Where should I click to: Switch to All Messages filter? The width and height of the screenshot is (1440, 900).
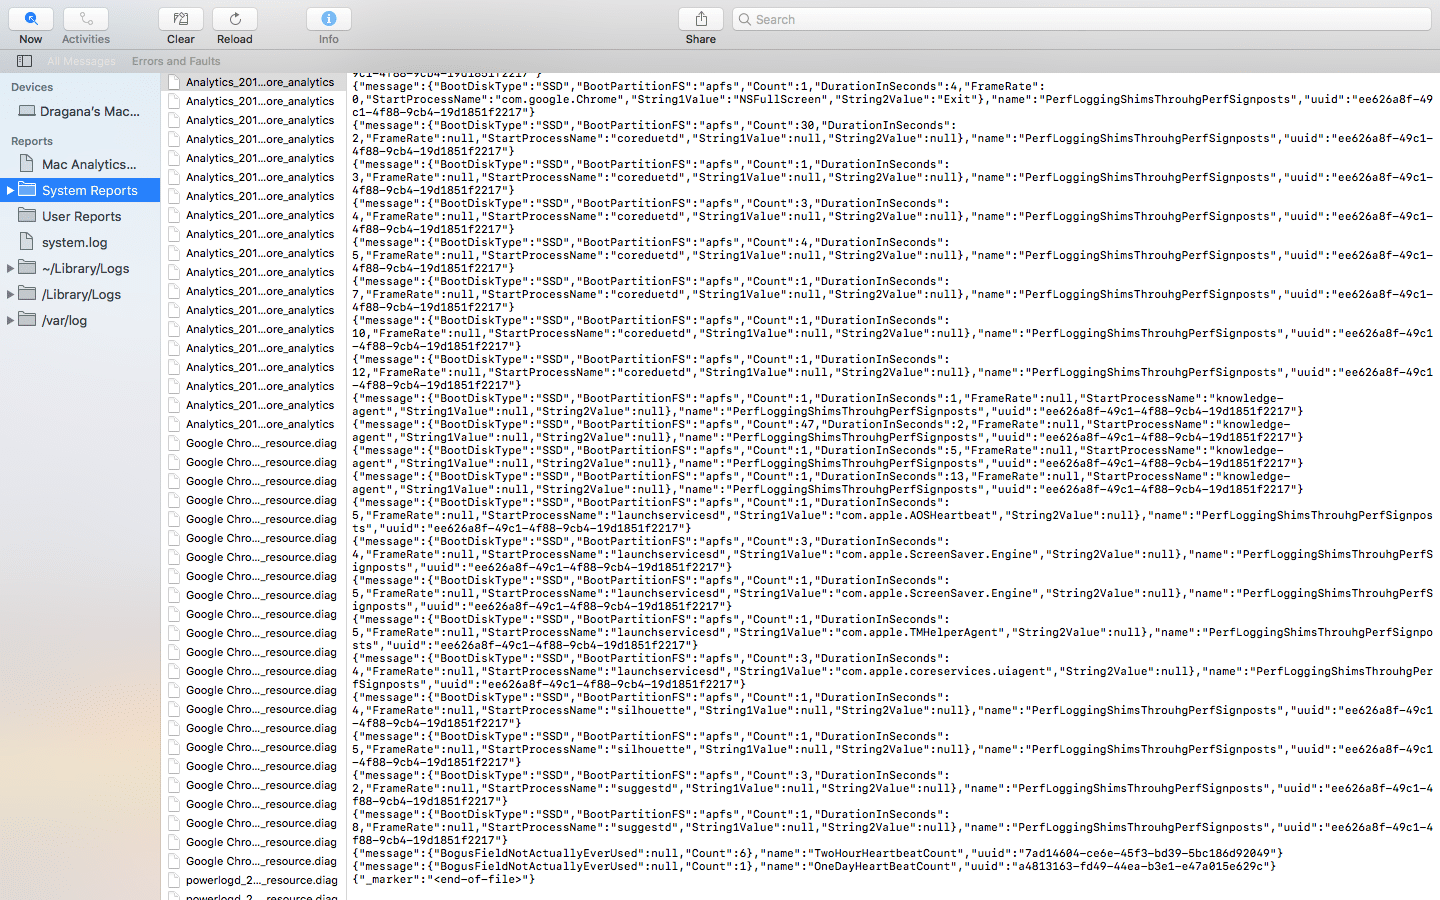pos(82,61)
